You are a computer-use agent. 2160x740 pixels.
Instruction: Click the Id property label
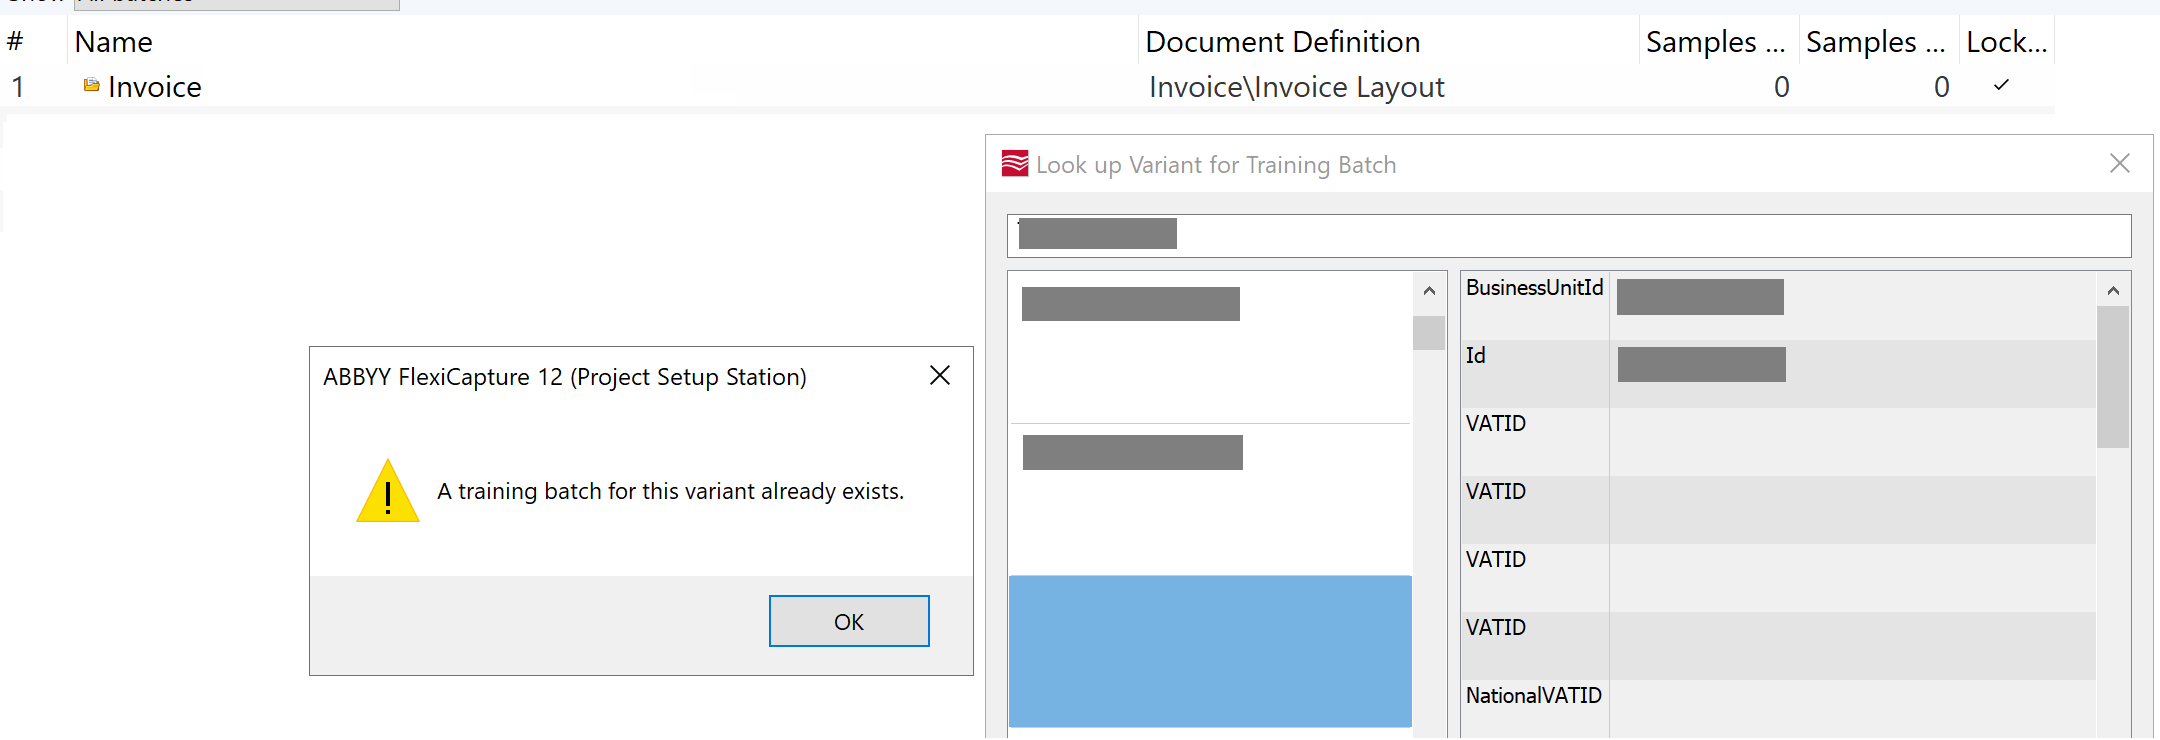[x=1476, y=356]
